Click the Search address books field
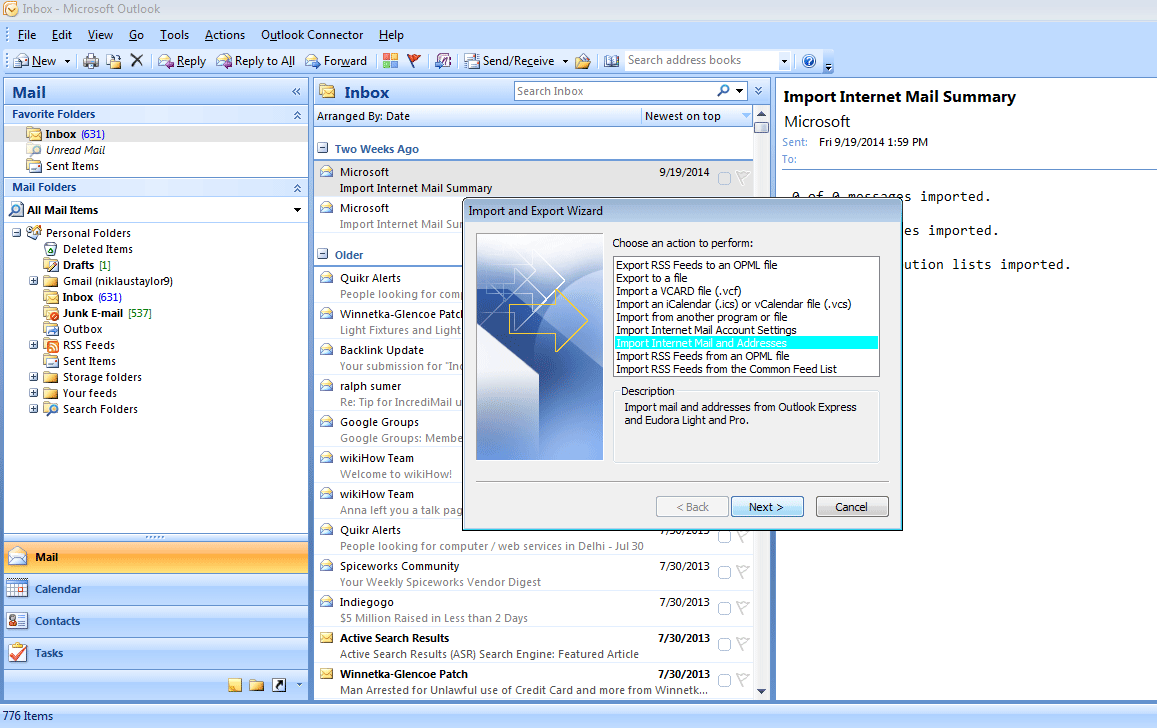Image resolution: width=1157 pixels, height=728 pixels. [x=701, y=60]
